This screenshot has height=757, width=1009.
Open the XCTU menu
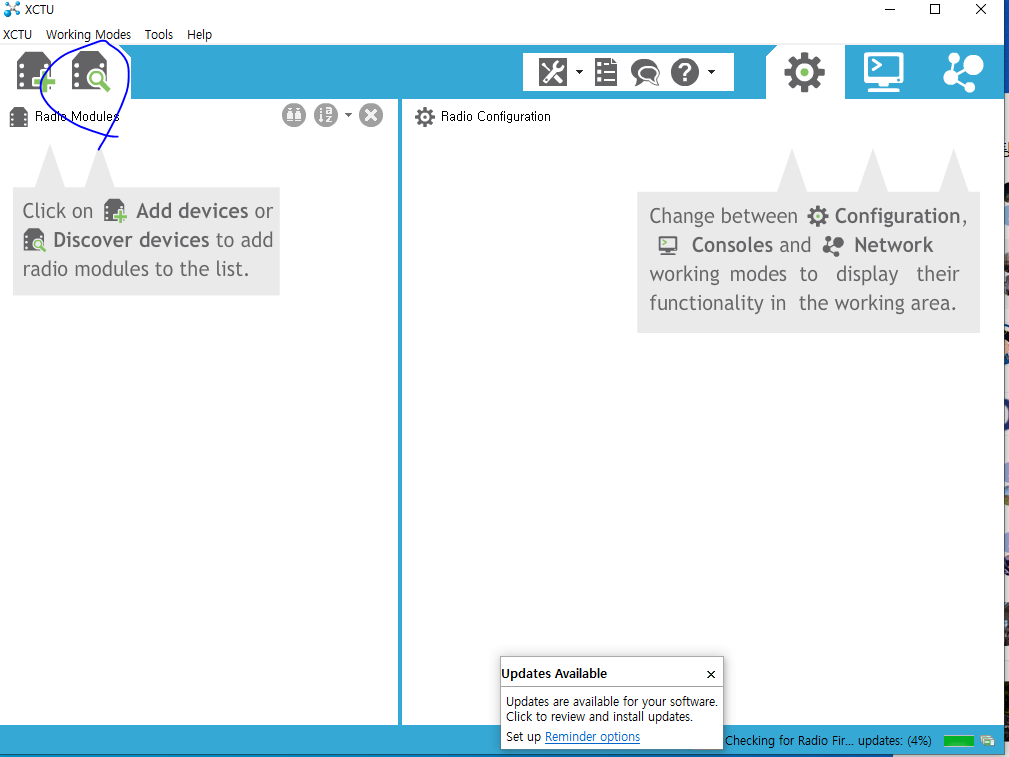17,35
